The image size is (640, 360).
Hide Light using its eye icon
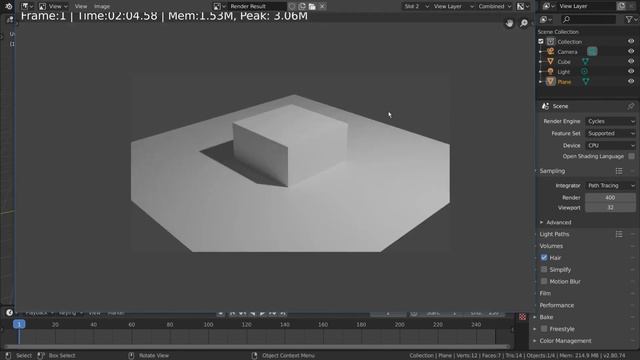(x=631, y=71)
